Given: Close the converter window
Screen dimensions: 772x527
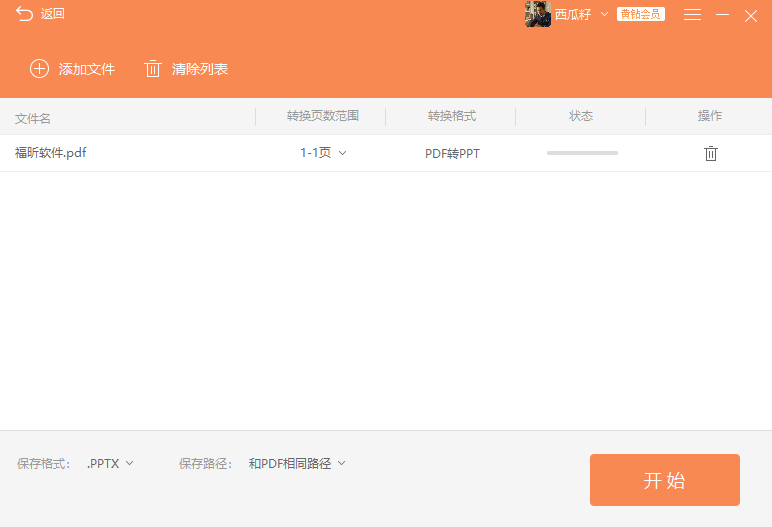Looking at the screenshot, I should [x=751, y=16].
